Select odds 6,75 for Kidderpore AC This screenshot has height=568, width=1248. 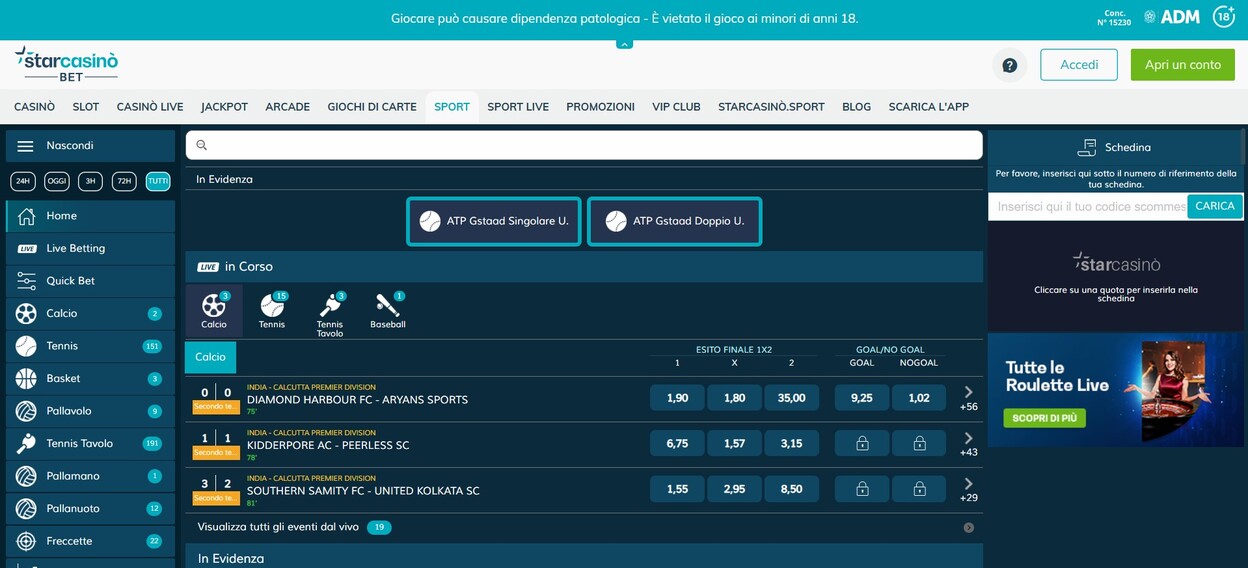[677, 443]
